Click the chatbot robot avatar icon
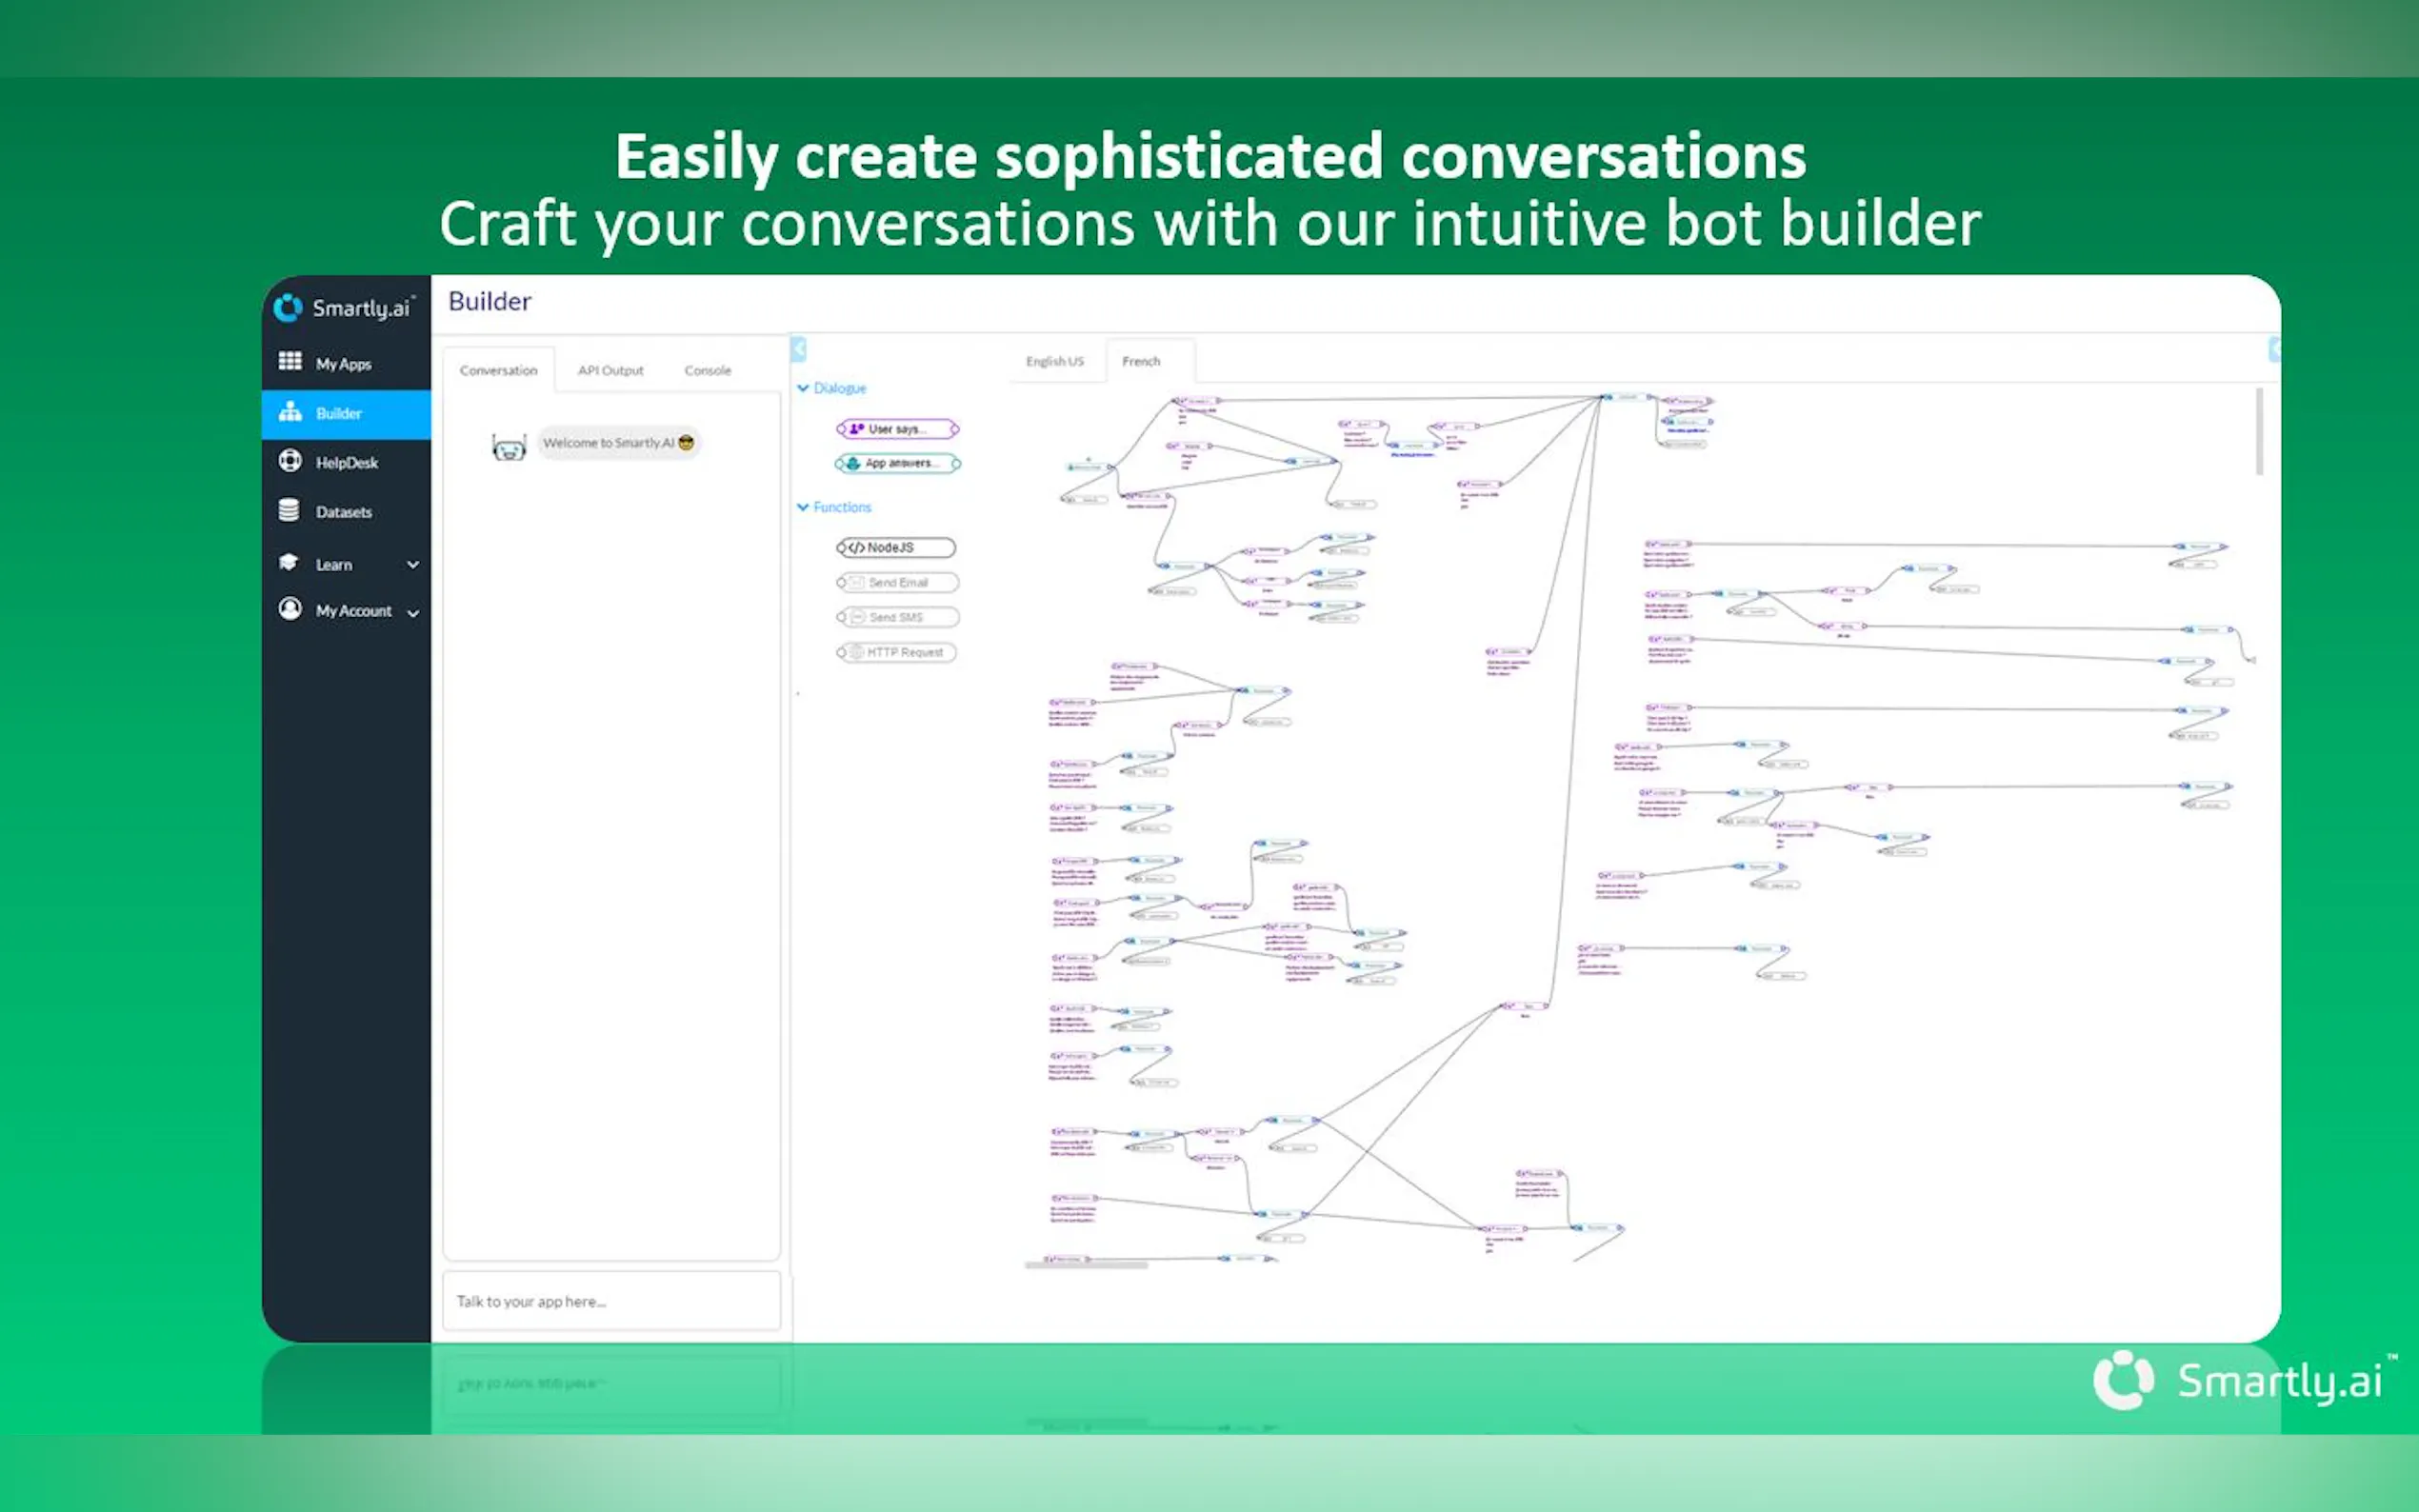 [509, 446]
